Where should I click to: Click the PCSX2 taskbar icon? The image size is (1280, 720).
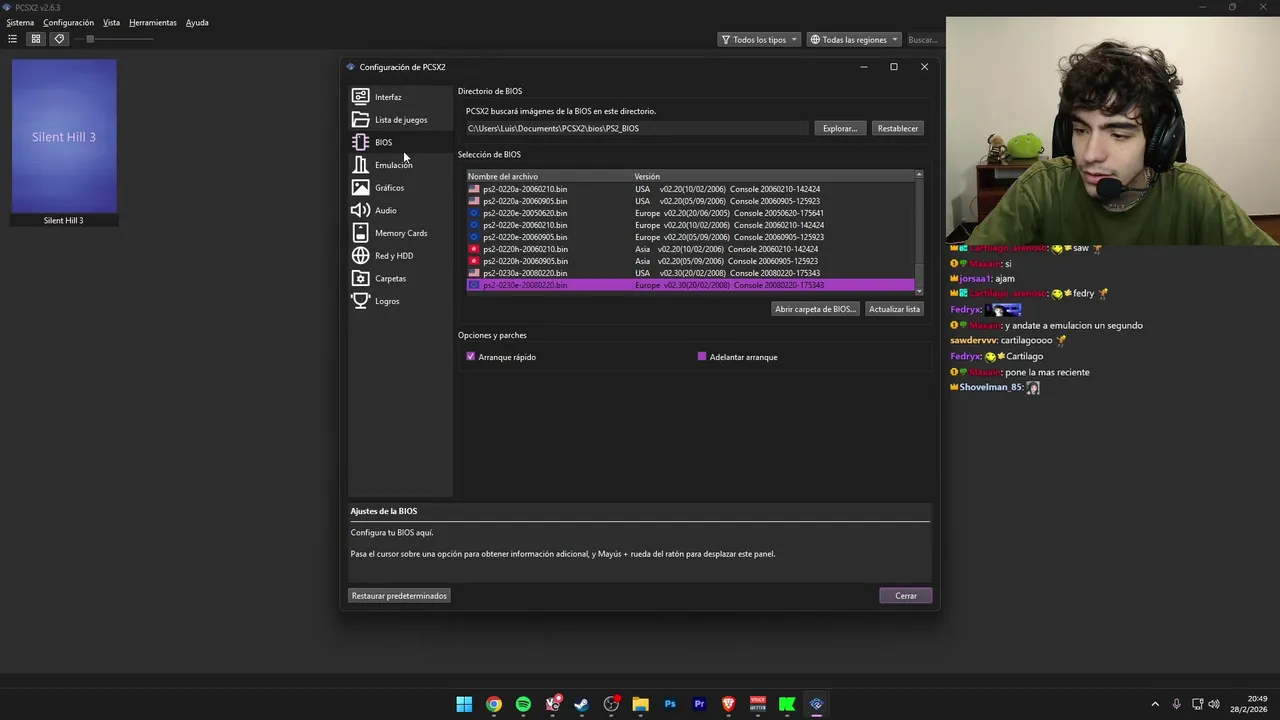click(x=816, y=704)
